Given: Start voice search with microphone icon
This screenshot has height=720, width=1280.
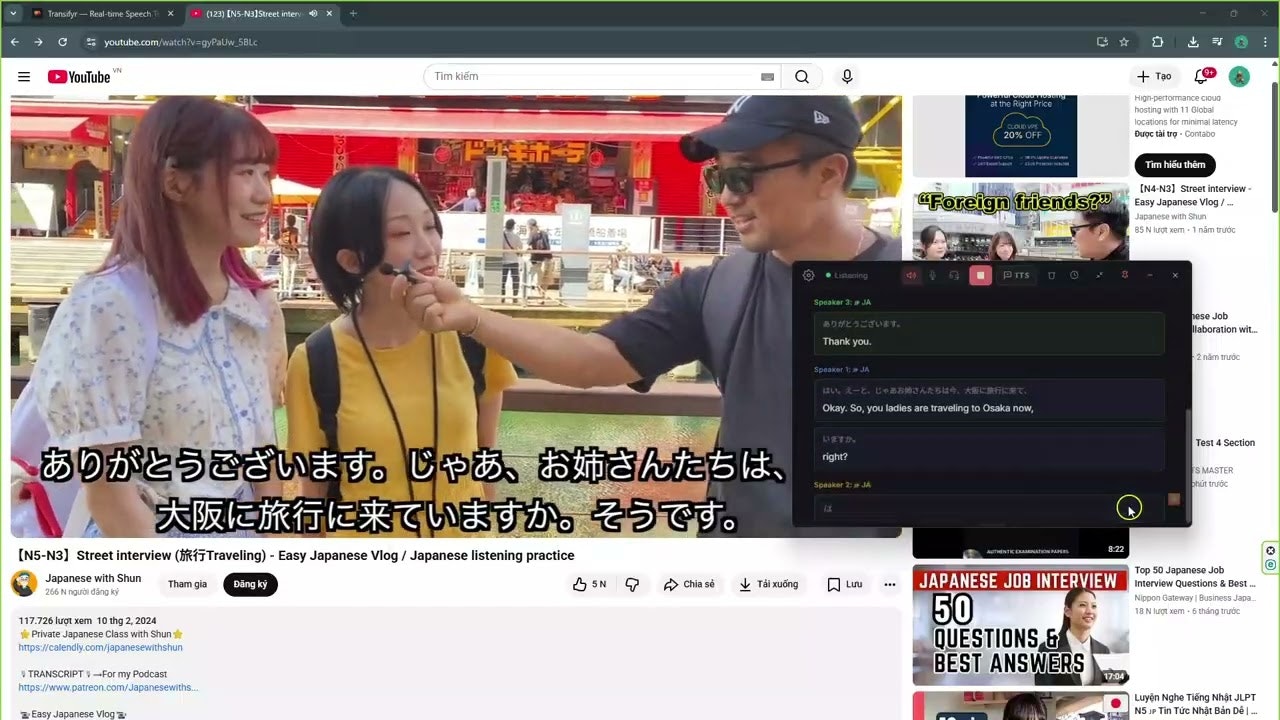Looking at the screenshot, I should click(847, 77).
